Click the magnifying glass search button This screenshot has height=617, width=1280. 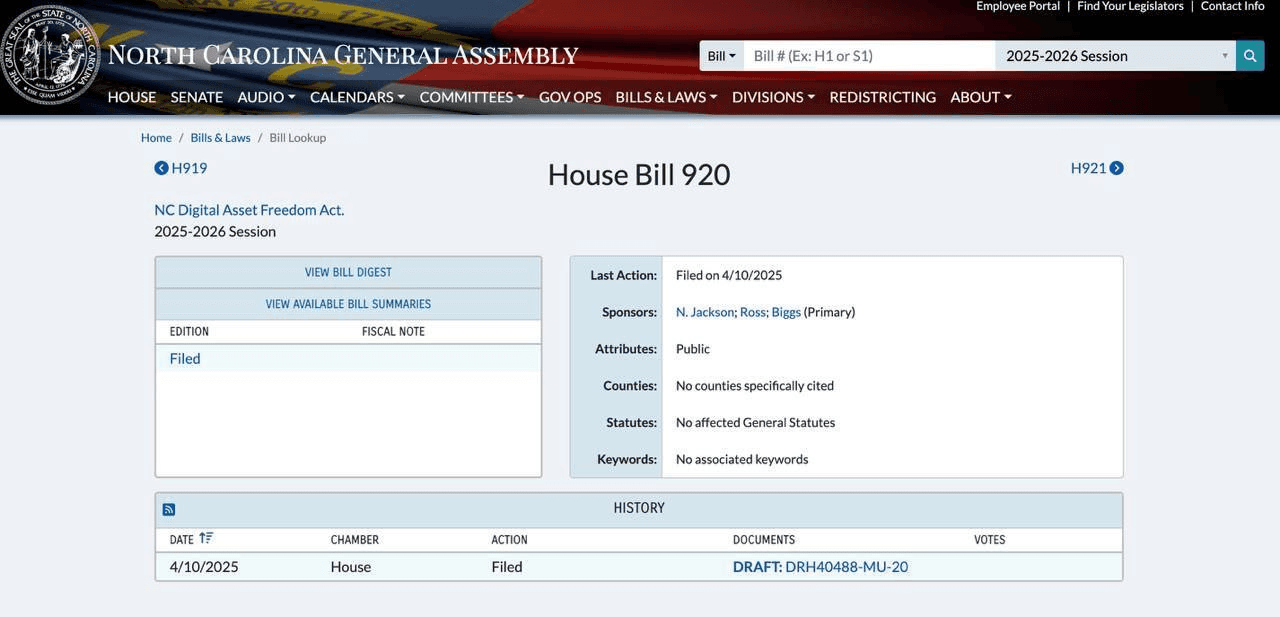[1250, 56]
